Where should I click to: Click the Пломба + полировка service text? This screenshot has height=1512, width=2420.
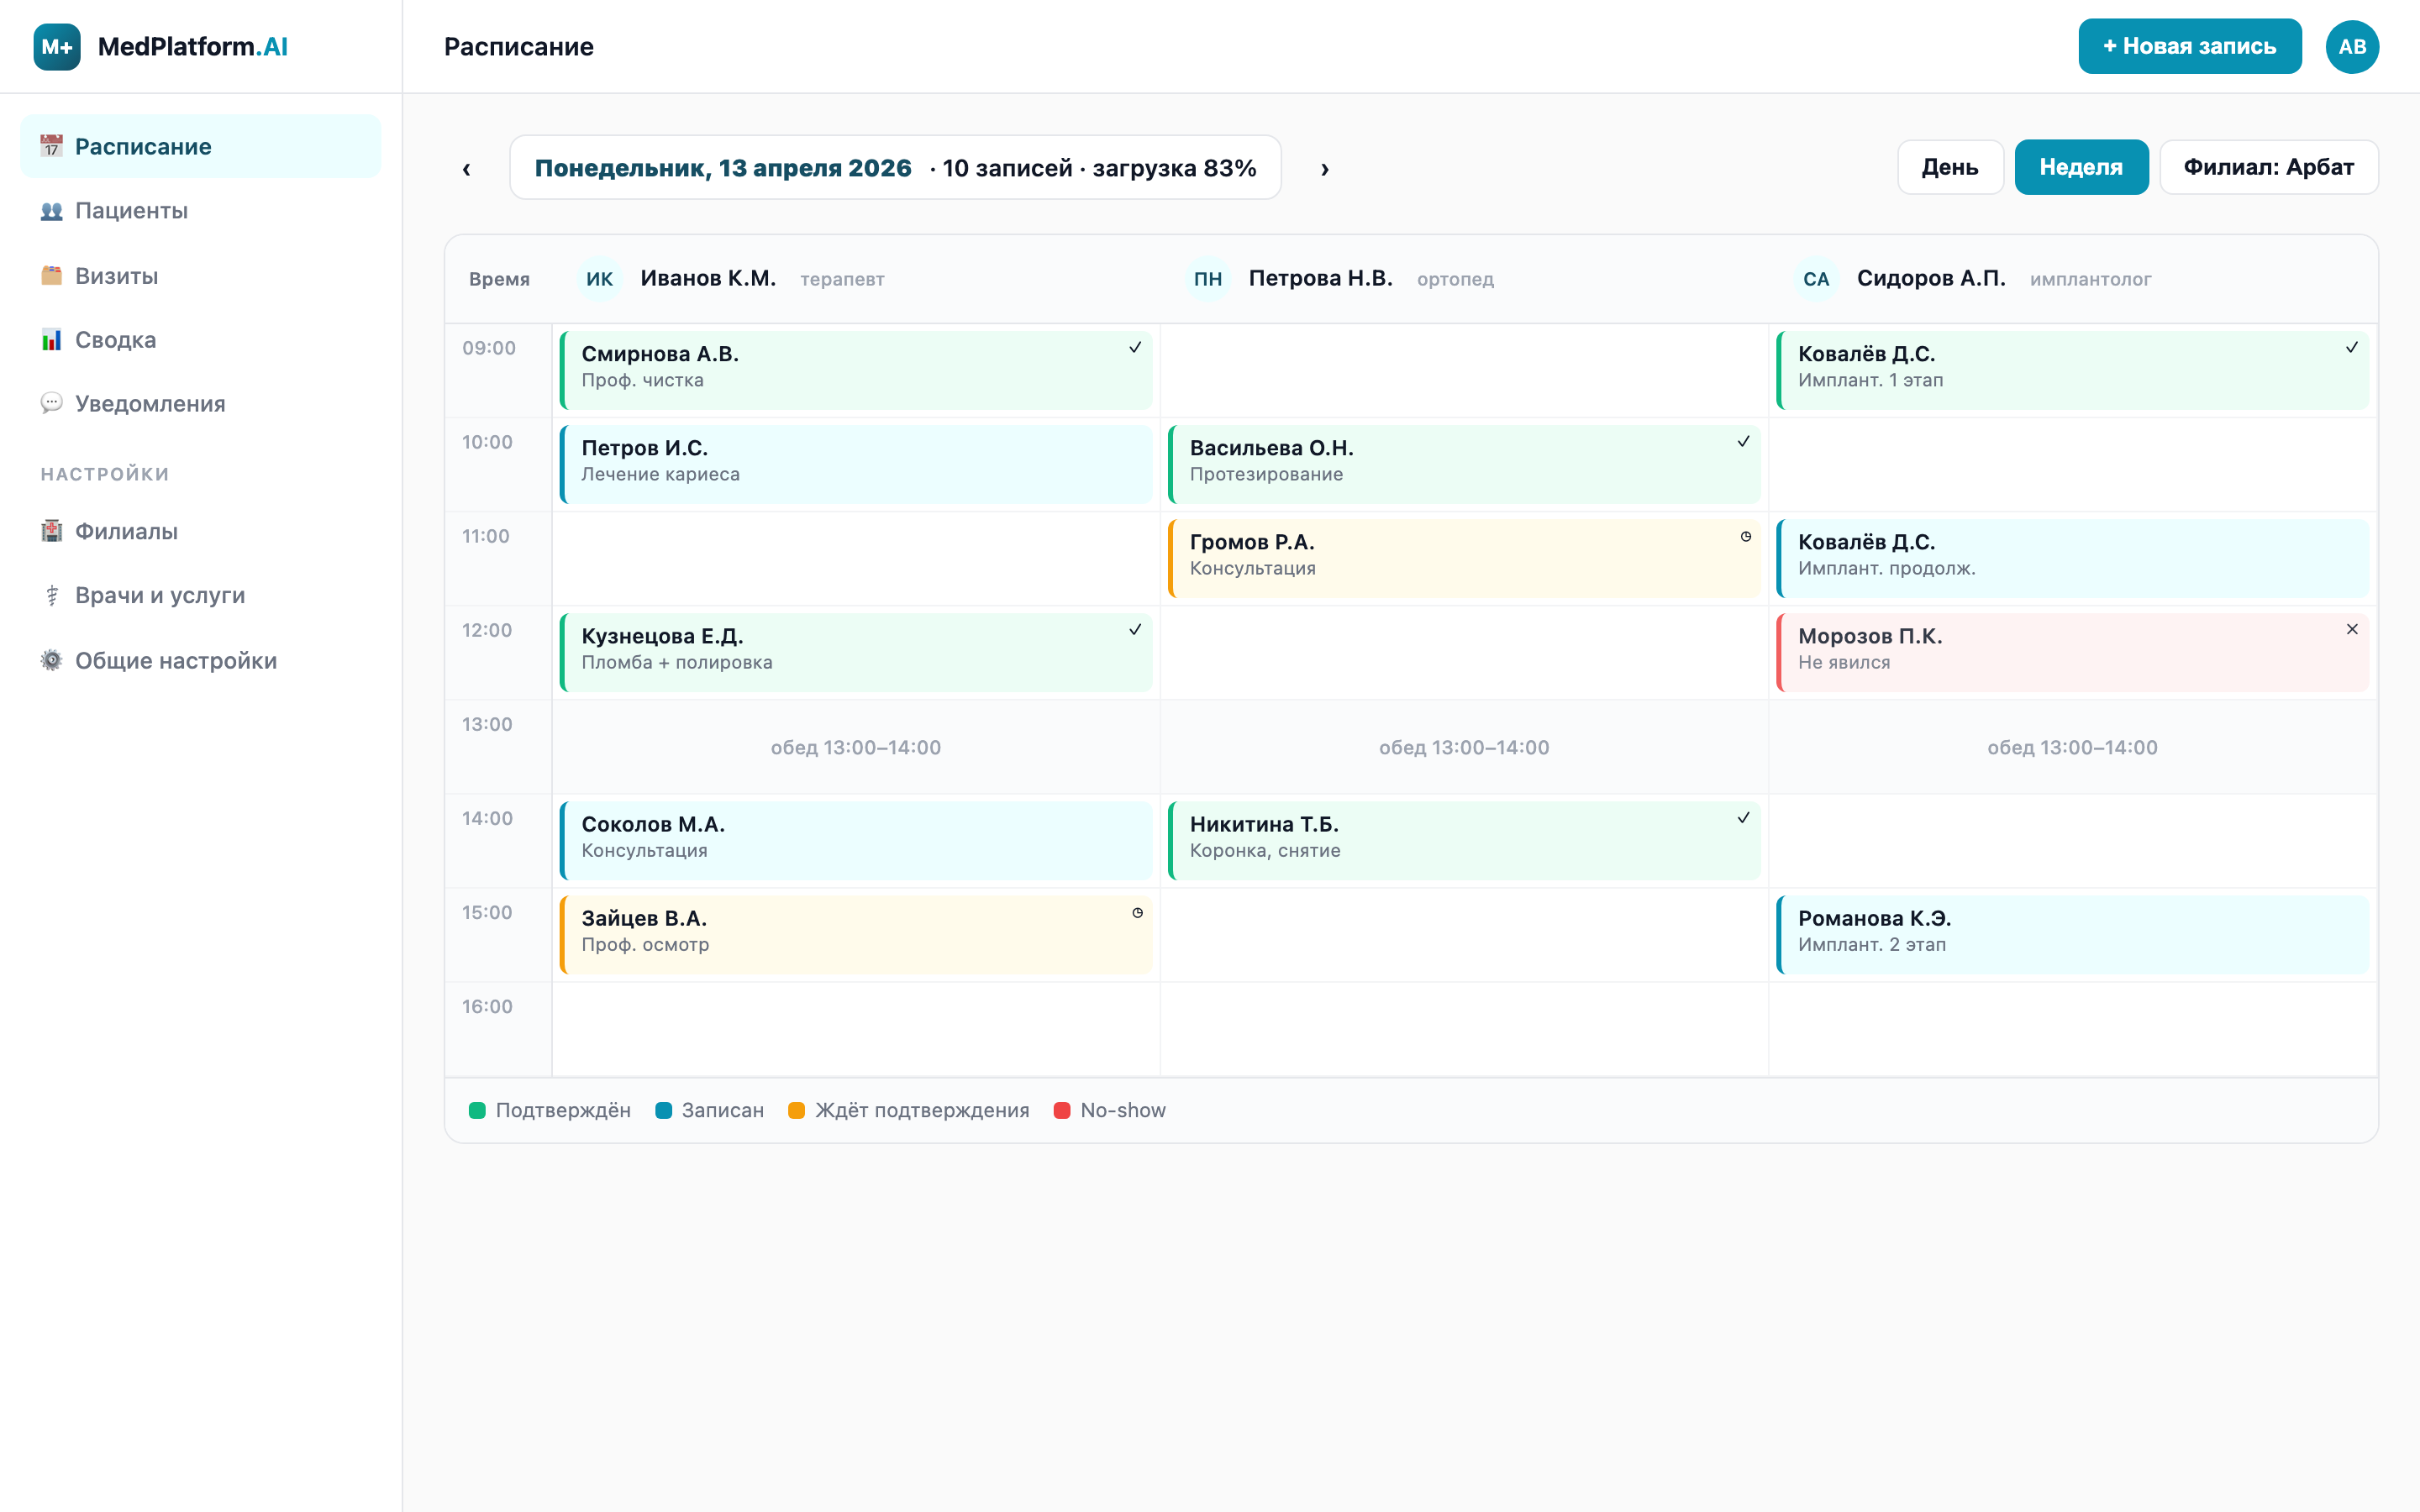point(677,662)
